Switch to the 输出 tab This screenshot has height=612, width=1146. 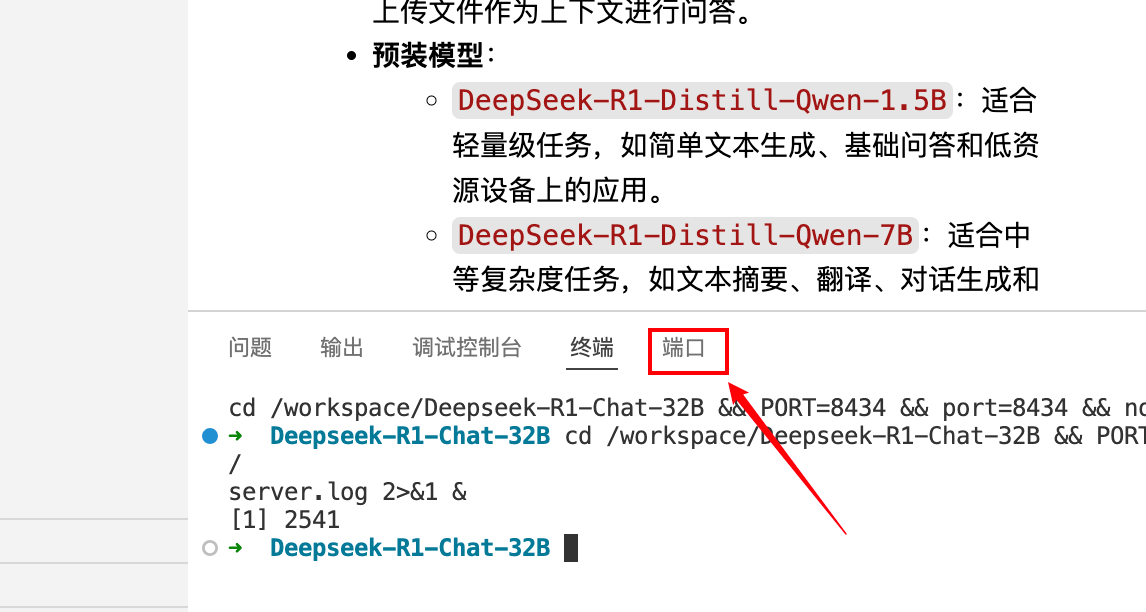[342, 348]
